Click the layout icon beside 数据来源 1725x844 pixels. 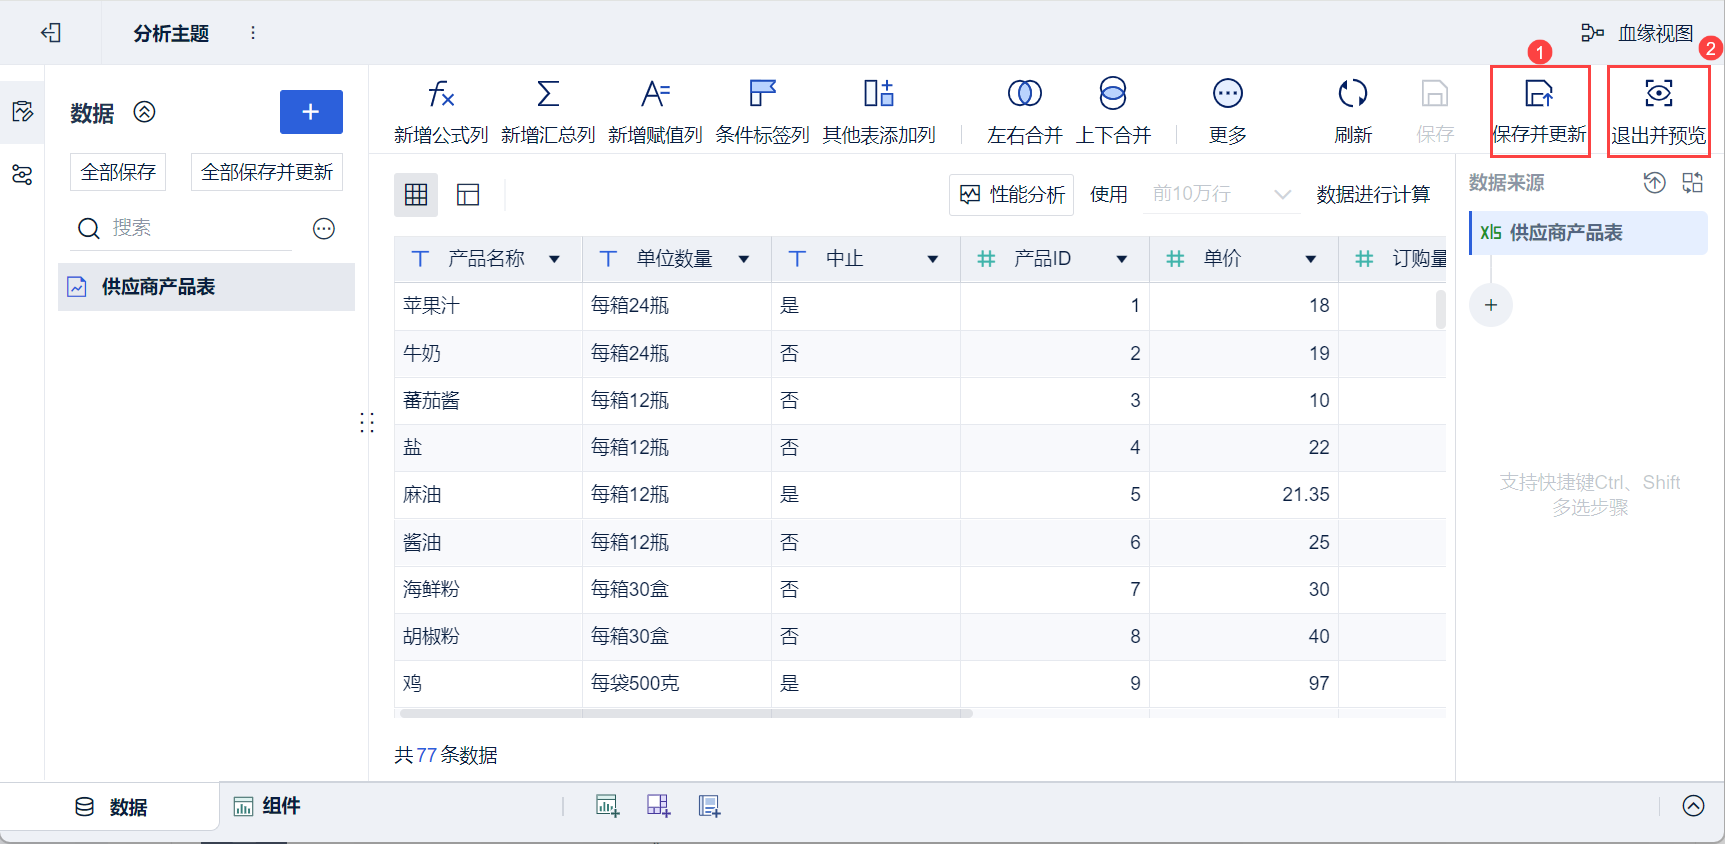coord(1692,183)
